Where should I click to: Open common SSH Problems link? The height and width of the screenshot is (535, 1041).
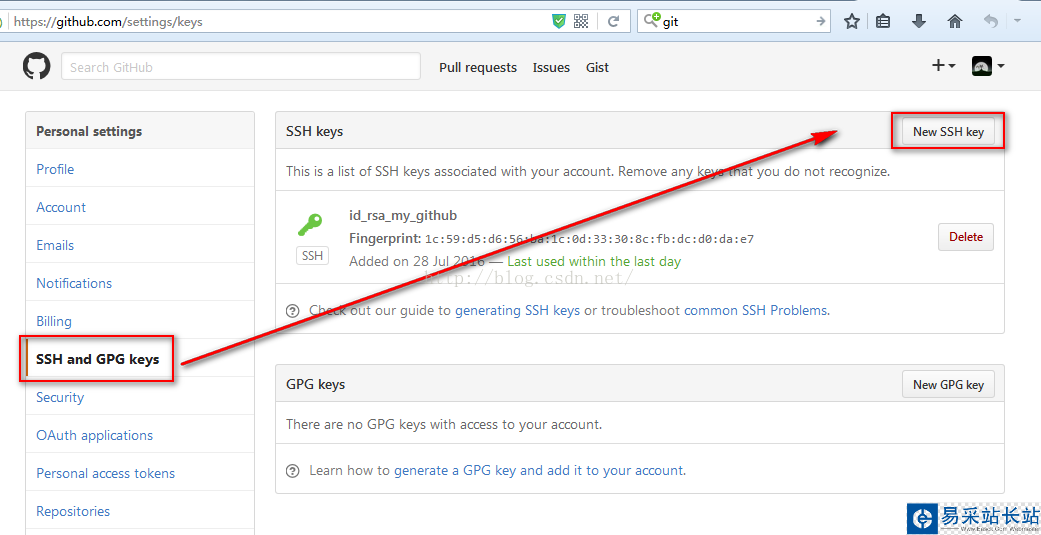[x=756, y=311]
